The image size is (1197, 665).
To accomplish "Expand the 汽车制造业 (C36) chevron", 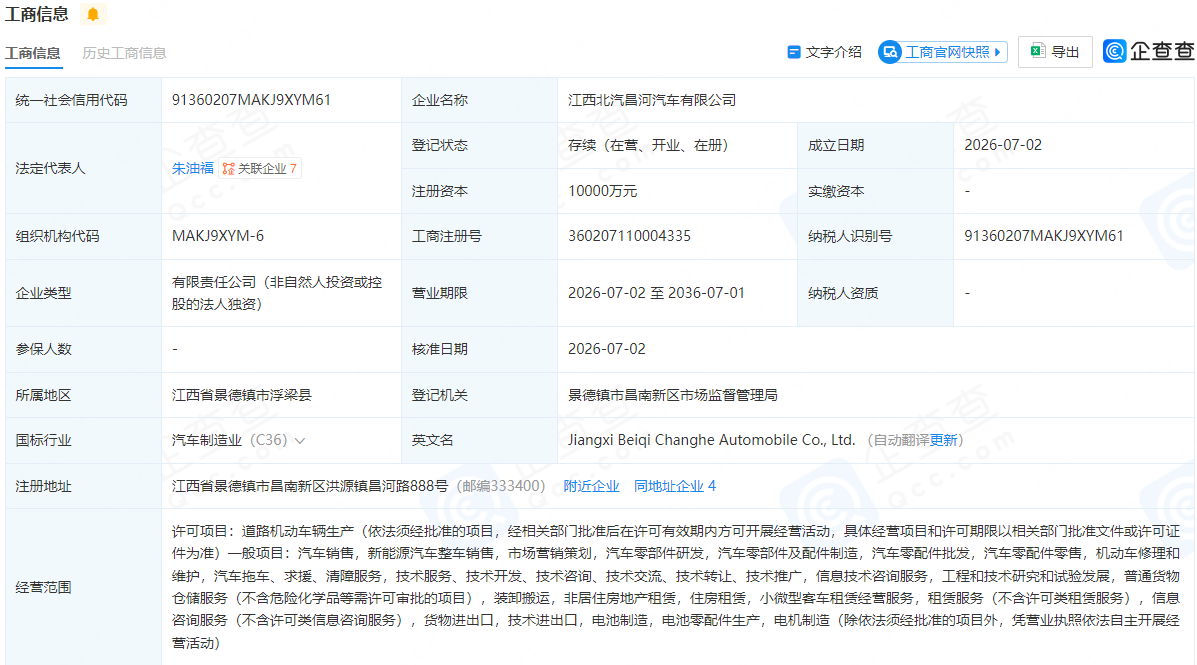I will (300, 441).
